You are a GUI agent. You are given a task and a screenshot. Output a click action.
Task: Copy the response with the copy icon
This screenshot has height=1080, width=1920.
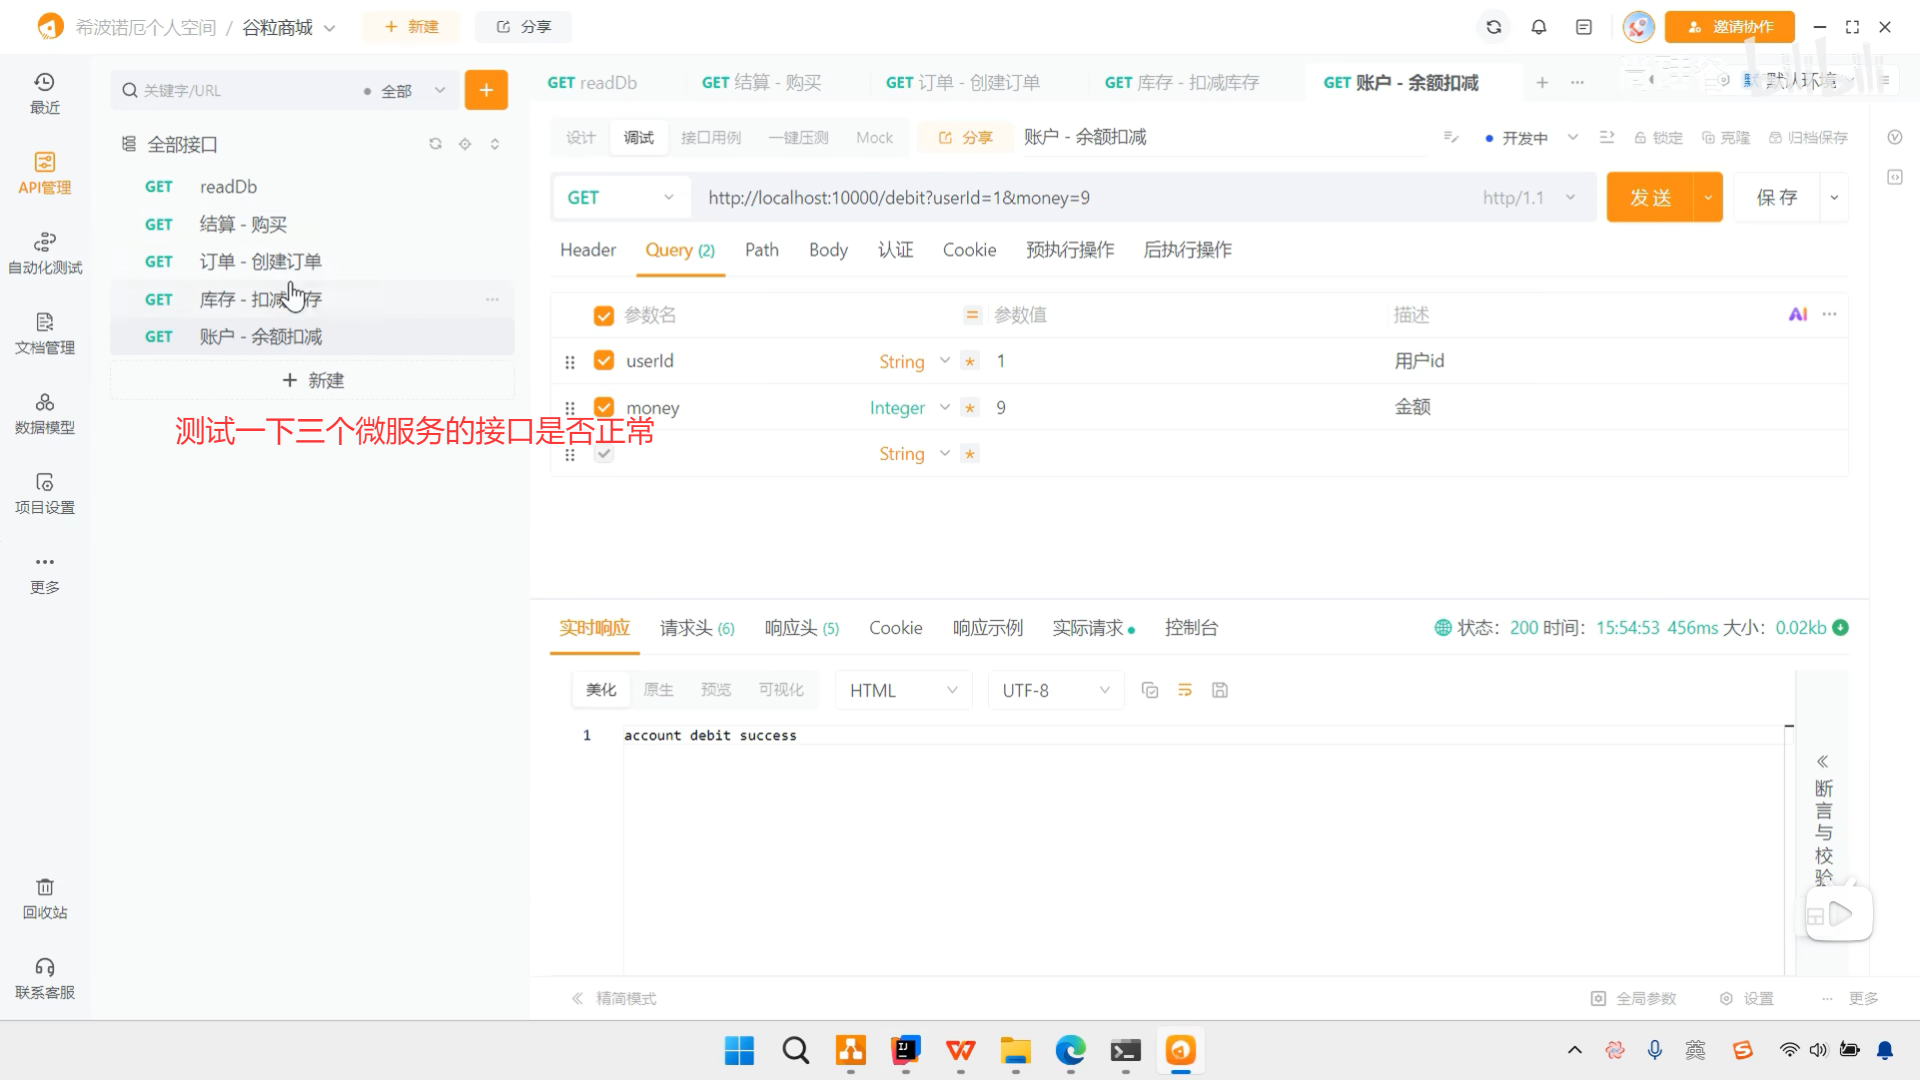1149,690
